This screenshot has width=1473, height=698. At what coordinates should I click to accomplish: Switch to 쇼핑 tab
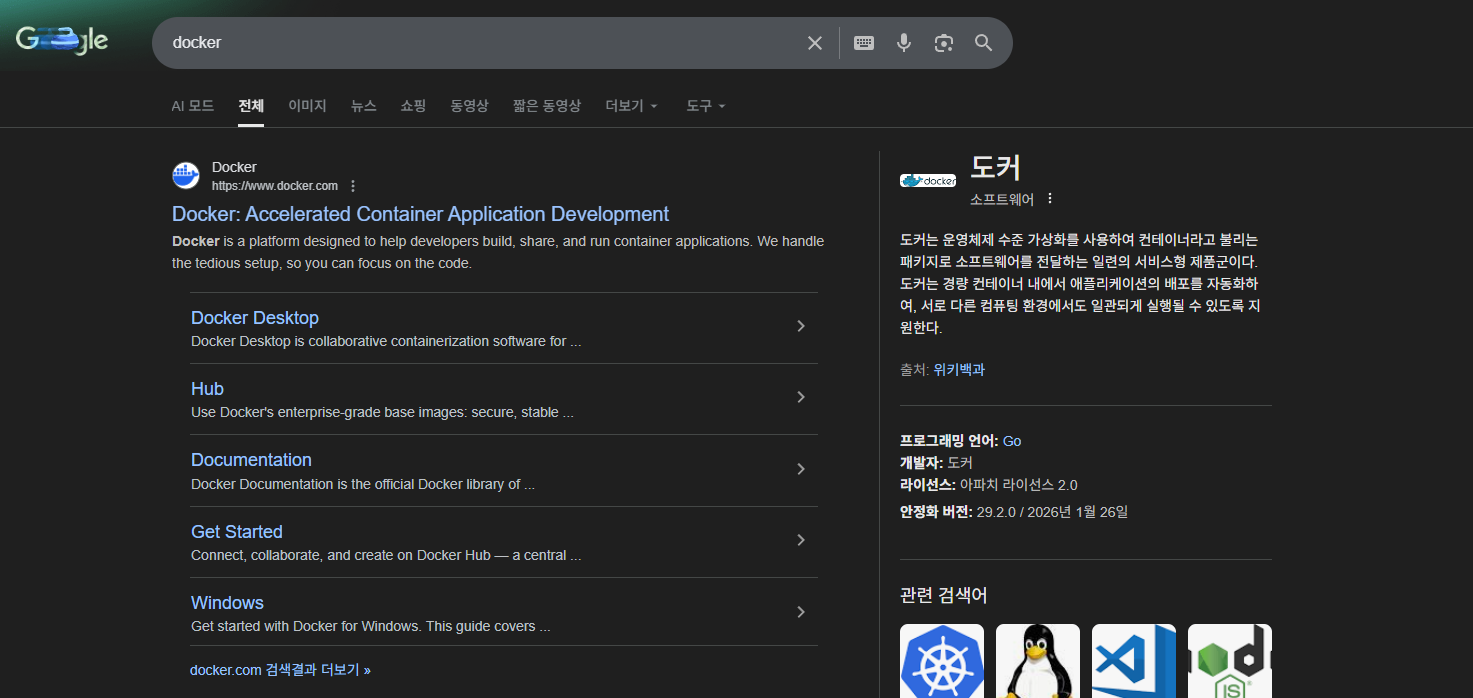pos(413,105)
